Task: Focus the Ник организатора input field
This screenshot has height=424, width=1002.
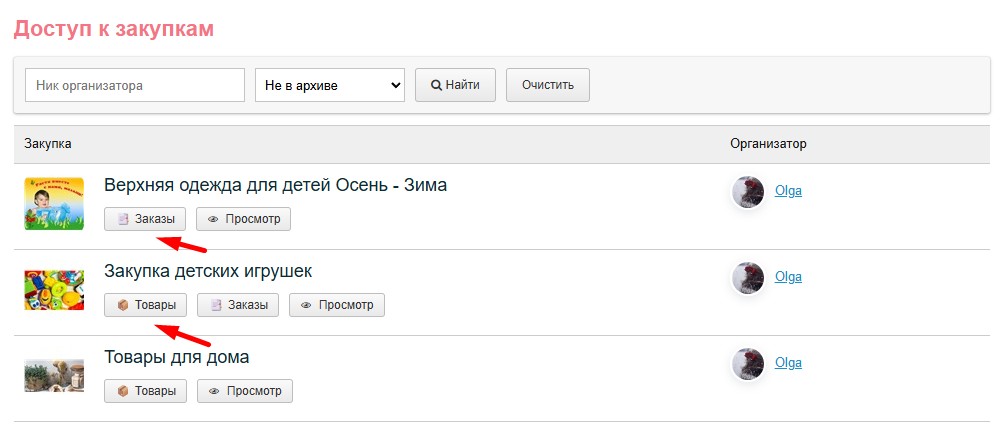Action: [135, 85]
